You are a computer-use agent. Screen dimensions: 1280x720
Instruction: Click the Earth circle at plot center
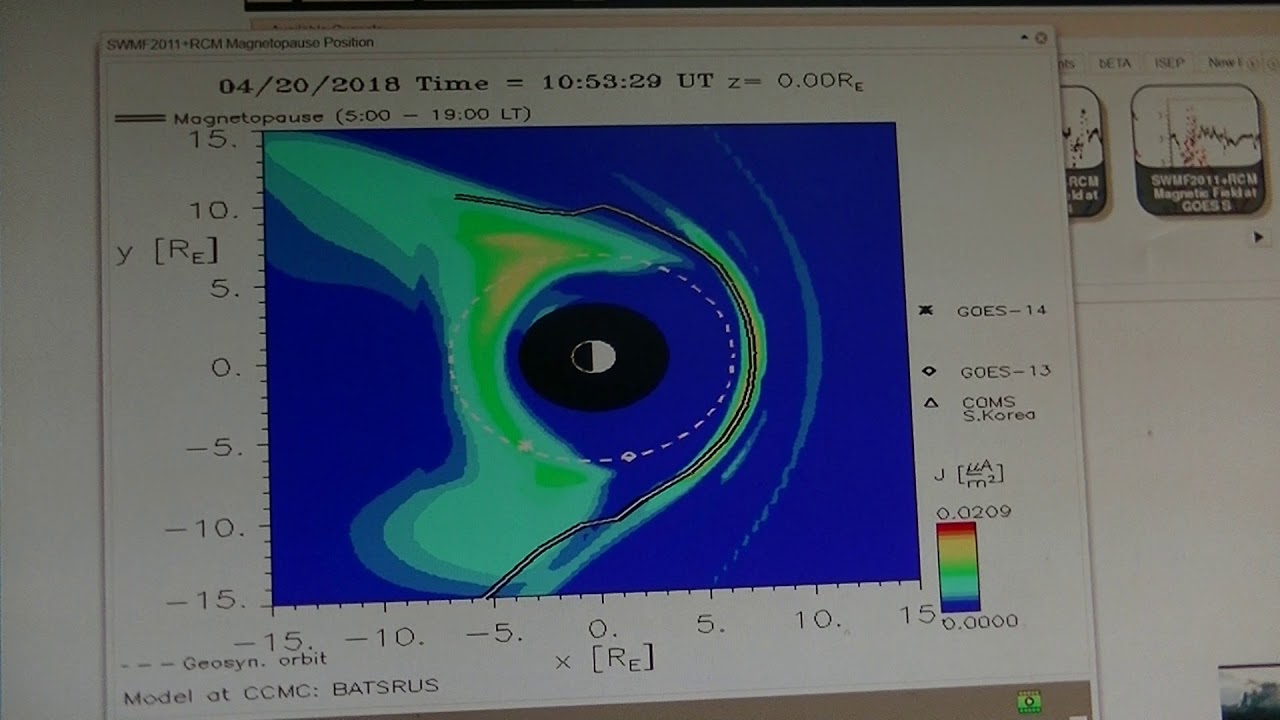[593, 357]
